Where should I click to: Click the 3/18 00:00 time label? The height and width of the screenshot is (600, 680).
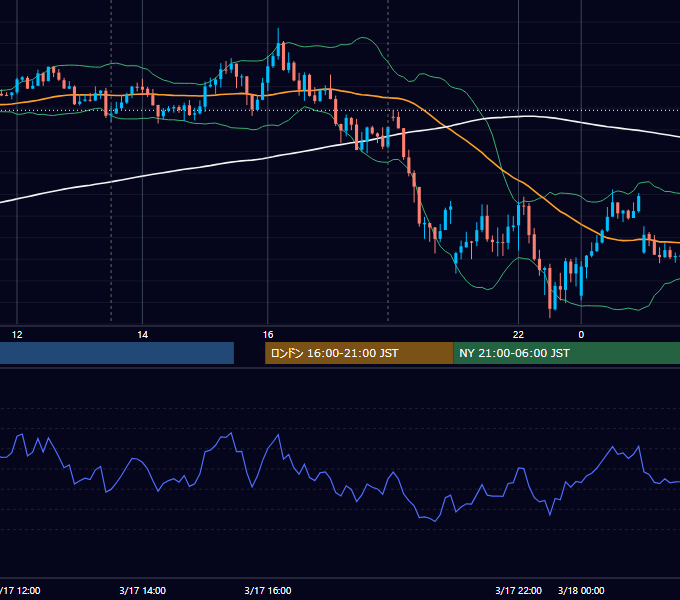581,590
